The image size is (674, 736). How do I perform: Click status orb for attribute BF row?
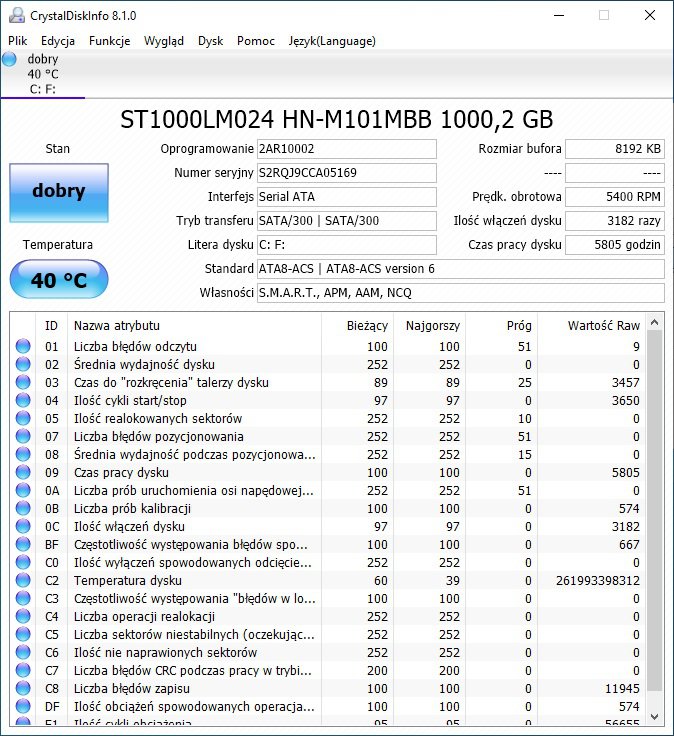[23, 544]
